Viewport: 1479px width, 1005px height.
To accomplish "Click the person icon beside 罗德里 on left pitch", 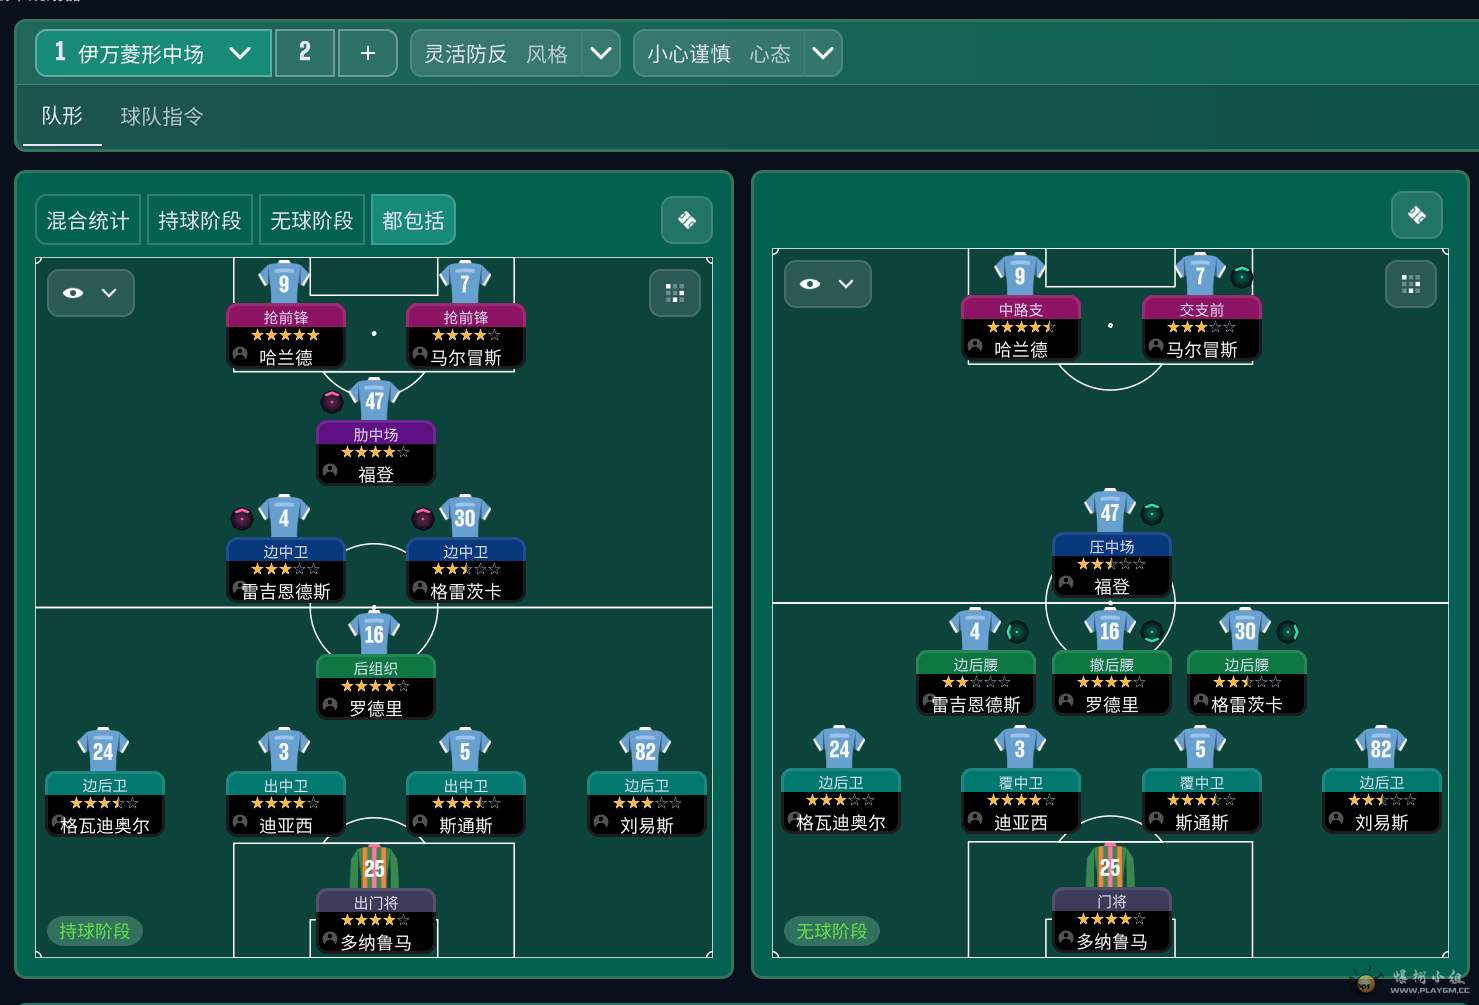I will pyautogui.click(x=330, y=706).
